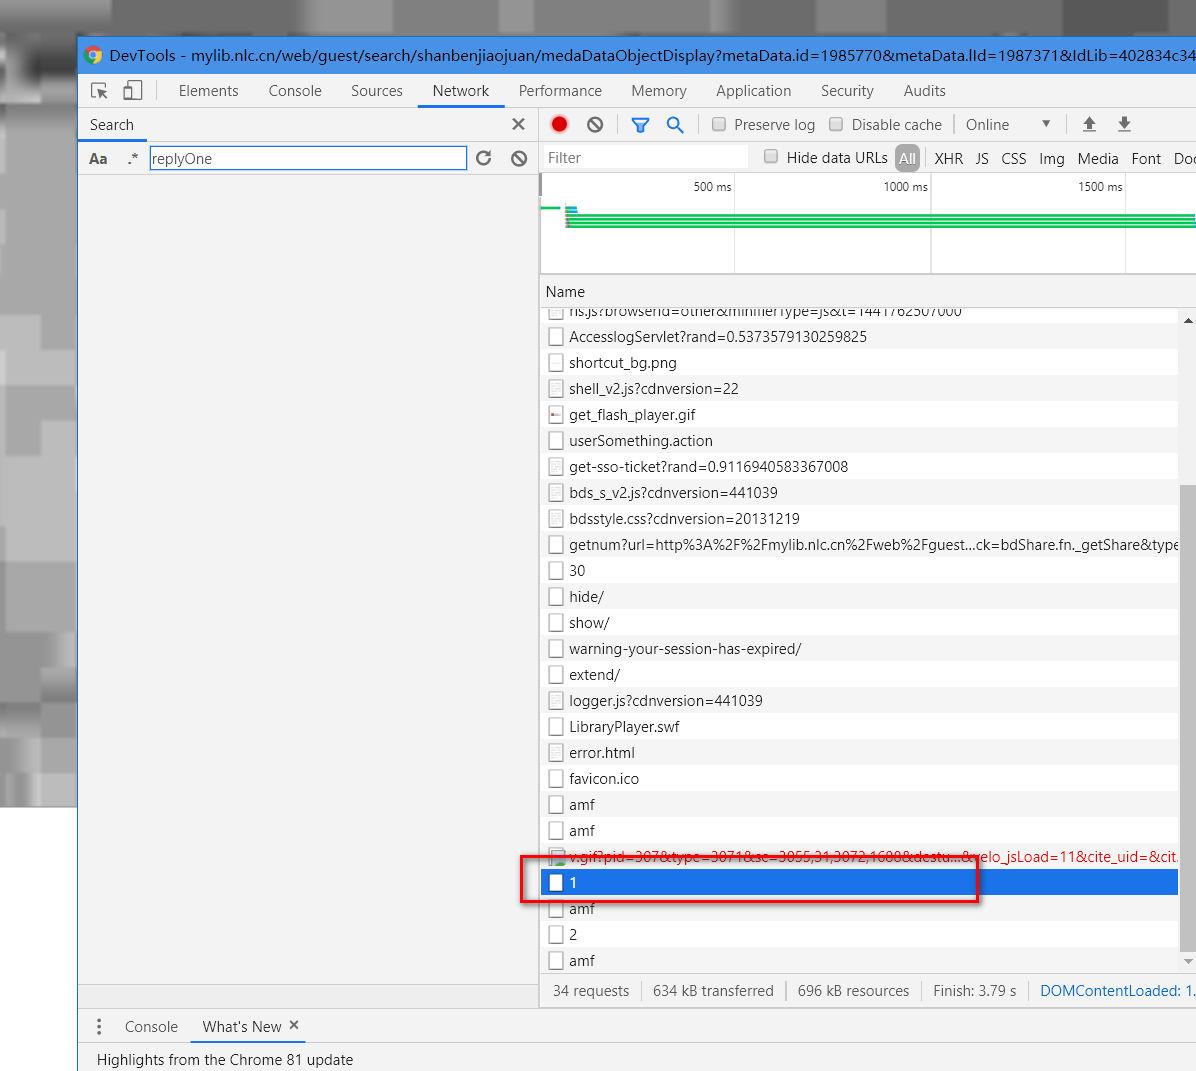Enable Preserve log checkbox

tap(719, 124)
